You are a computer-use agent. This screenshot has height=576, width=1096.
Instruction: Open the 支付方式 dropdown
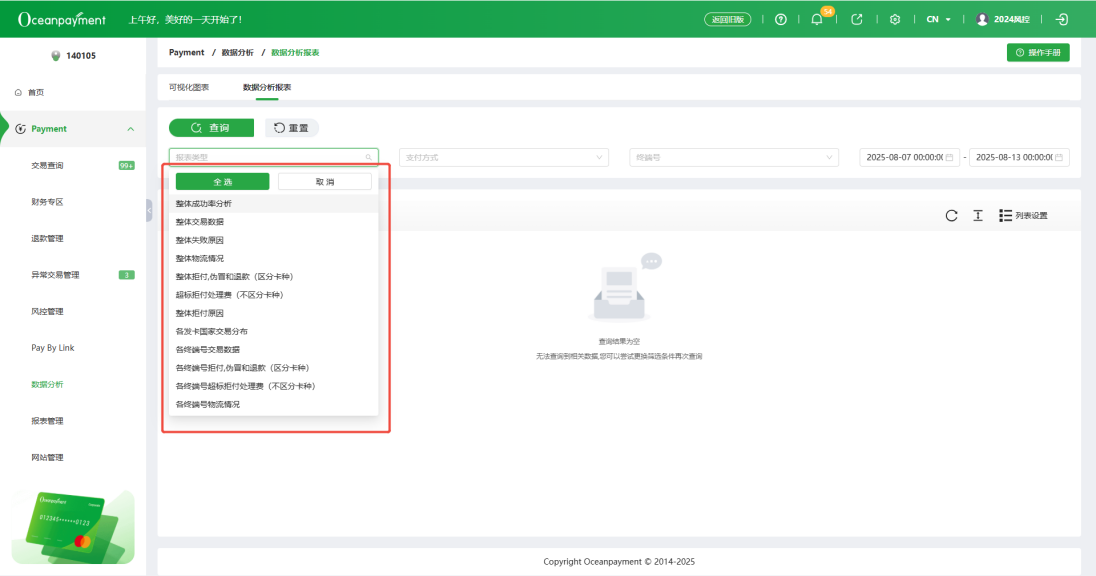(x=504, y=157)
